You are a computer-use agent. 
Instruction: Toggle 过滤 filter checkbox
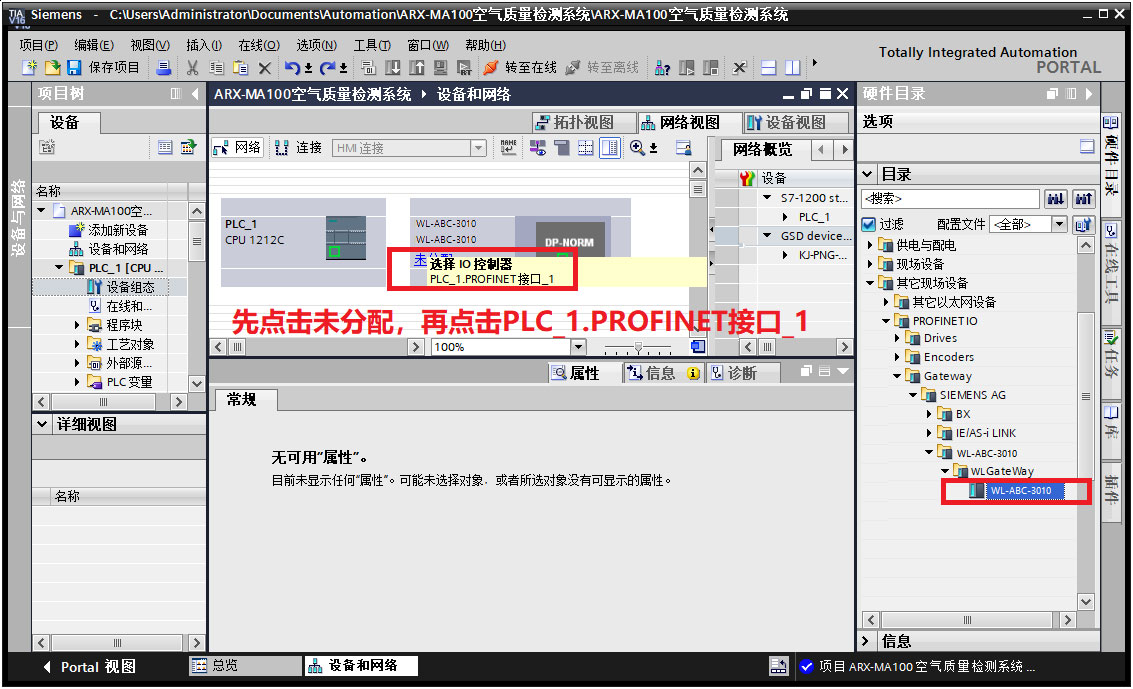pyautogui.click(x=869, y=225)
